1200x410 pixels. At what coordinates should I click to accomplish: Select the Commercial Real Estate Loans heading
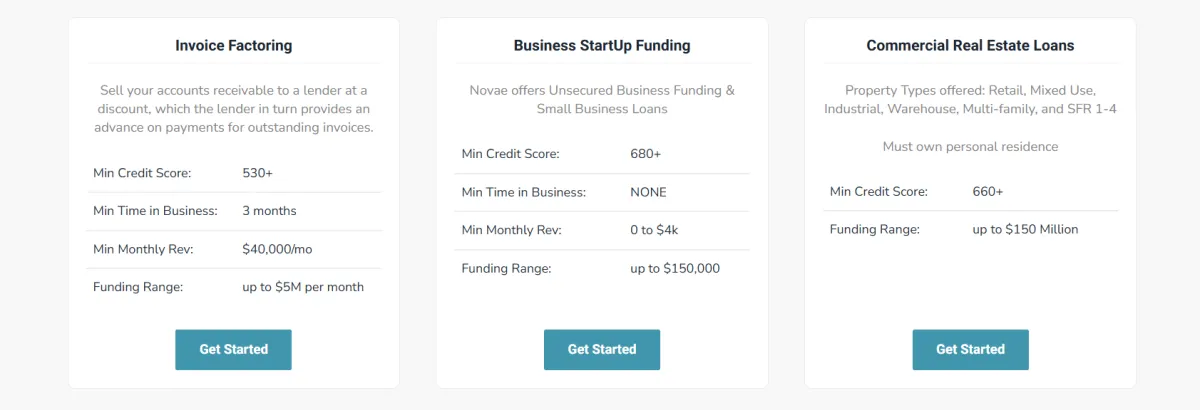[970, 45]
